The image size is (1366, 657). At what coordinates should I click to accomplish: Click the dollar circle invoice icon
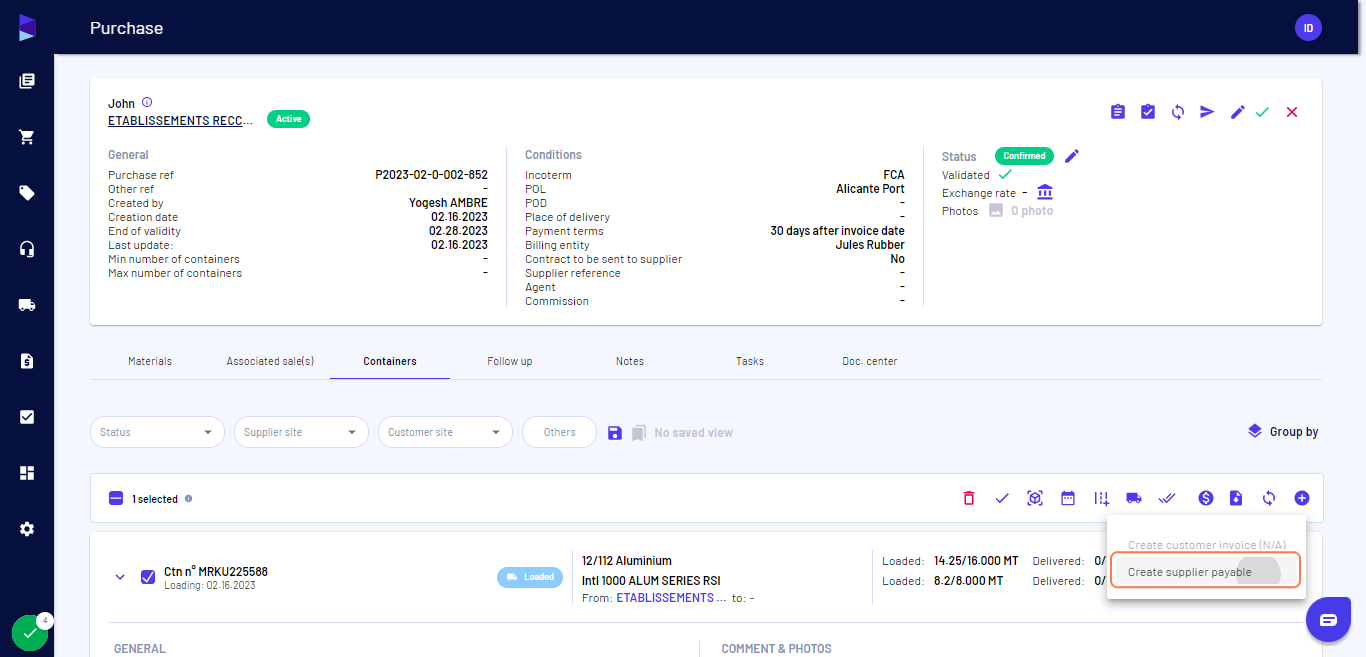pos(1206,498)
